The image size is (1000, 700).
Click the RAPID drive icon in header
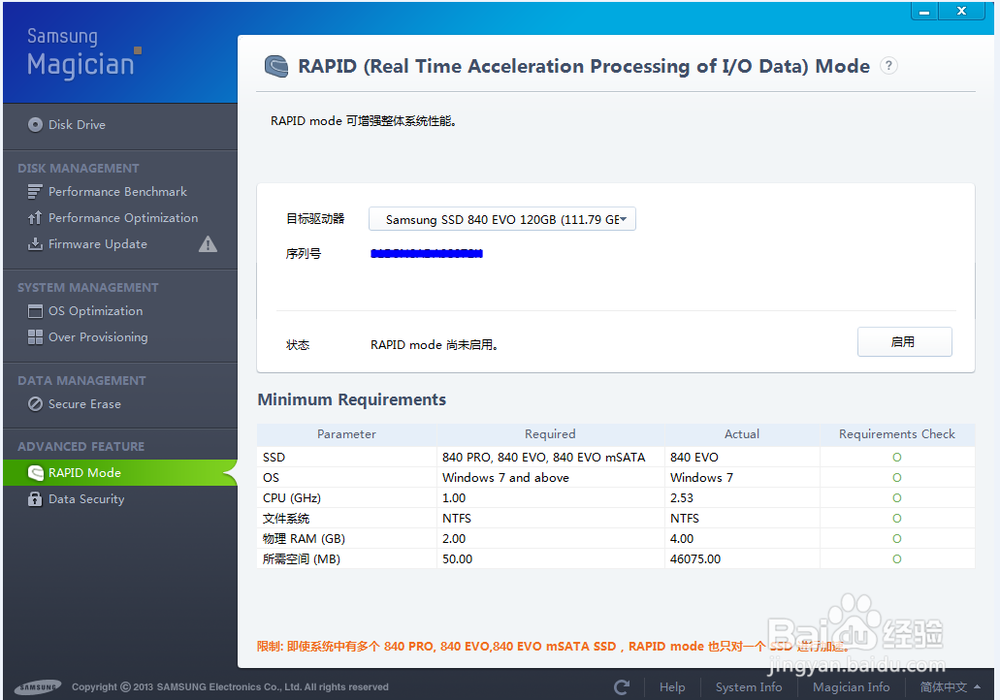pos(276,66)
